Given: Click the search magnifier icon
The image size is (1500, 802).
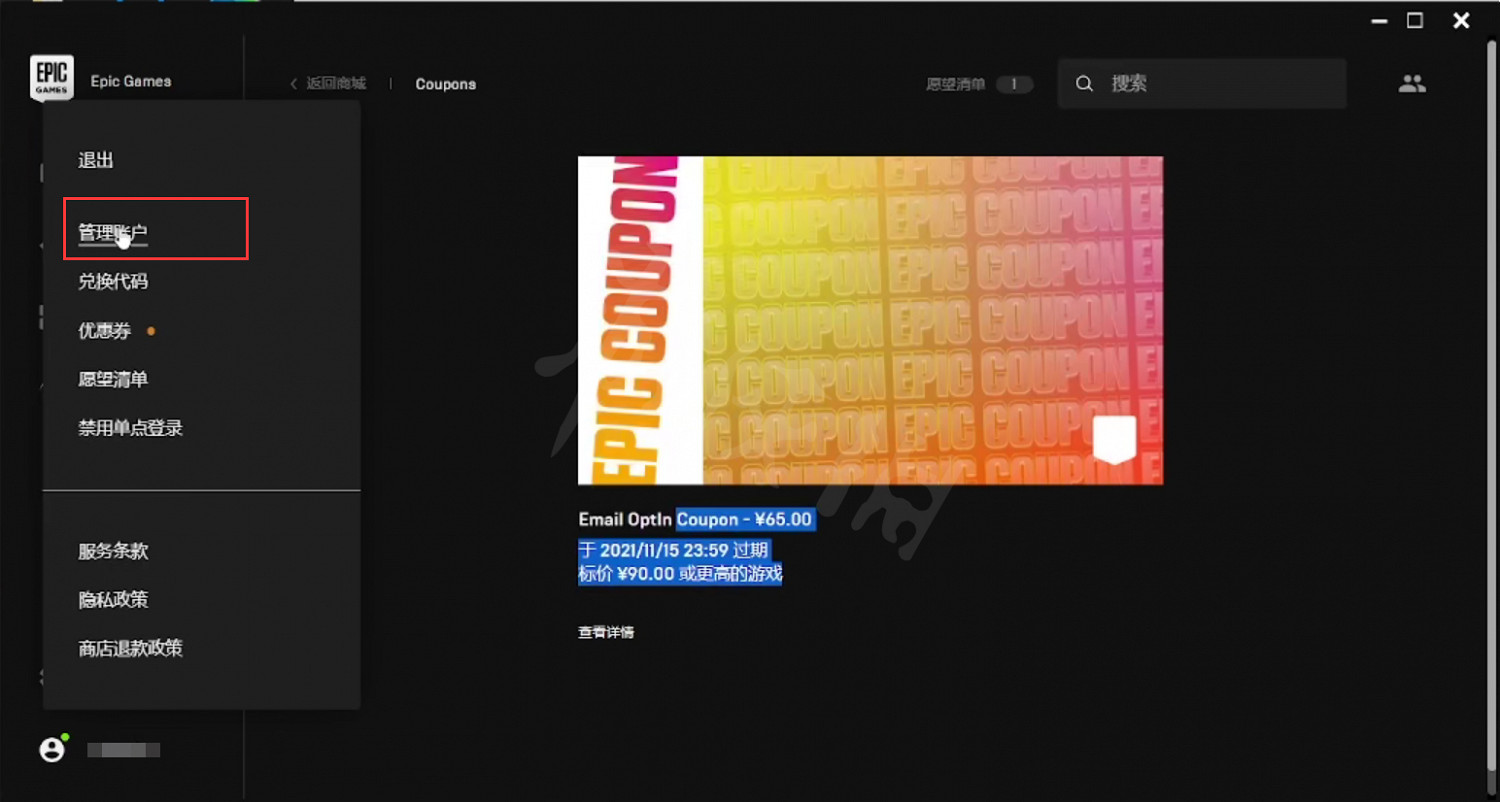Looking at the screenshot, I should click(1084, 84).
